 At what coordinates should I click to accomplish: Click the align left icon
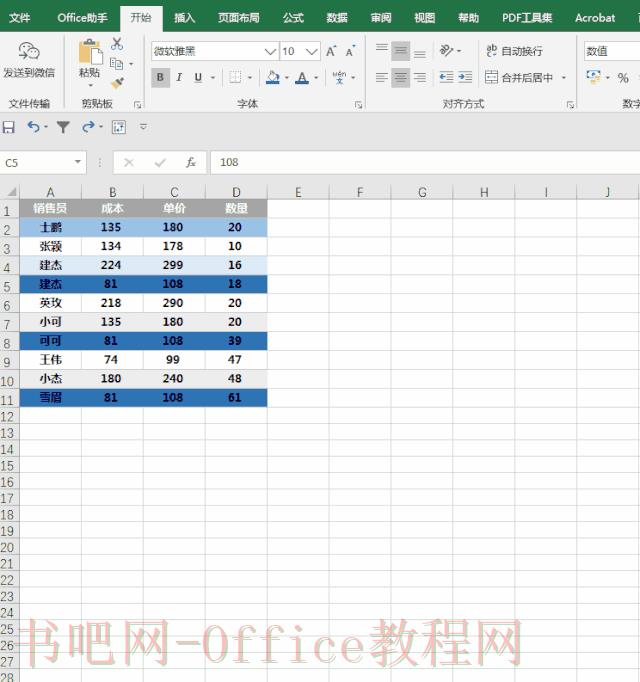click(x=382, y=78)
